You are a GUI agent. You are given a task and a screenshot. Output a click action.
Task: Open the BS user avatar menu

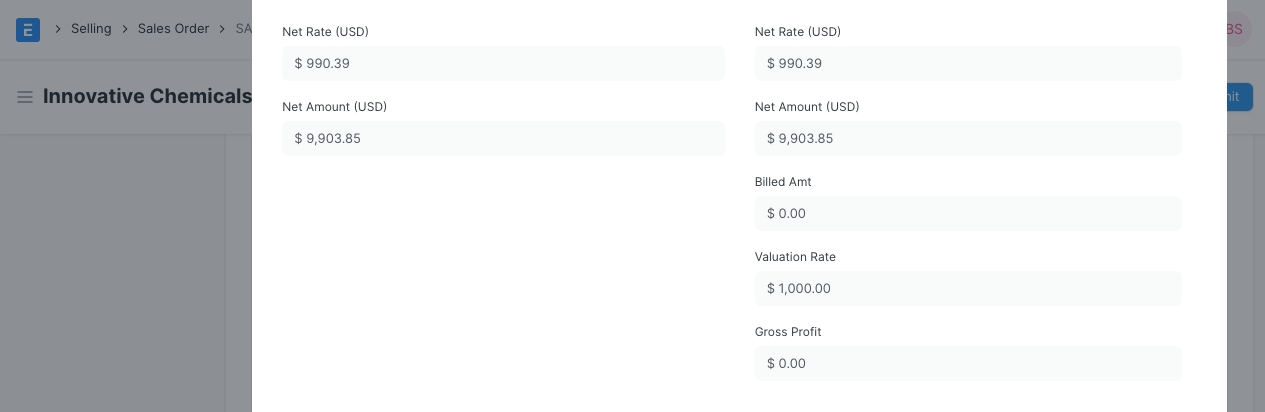(x=1236, y=30)
